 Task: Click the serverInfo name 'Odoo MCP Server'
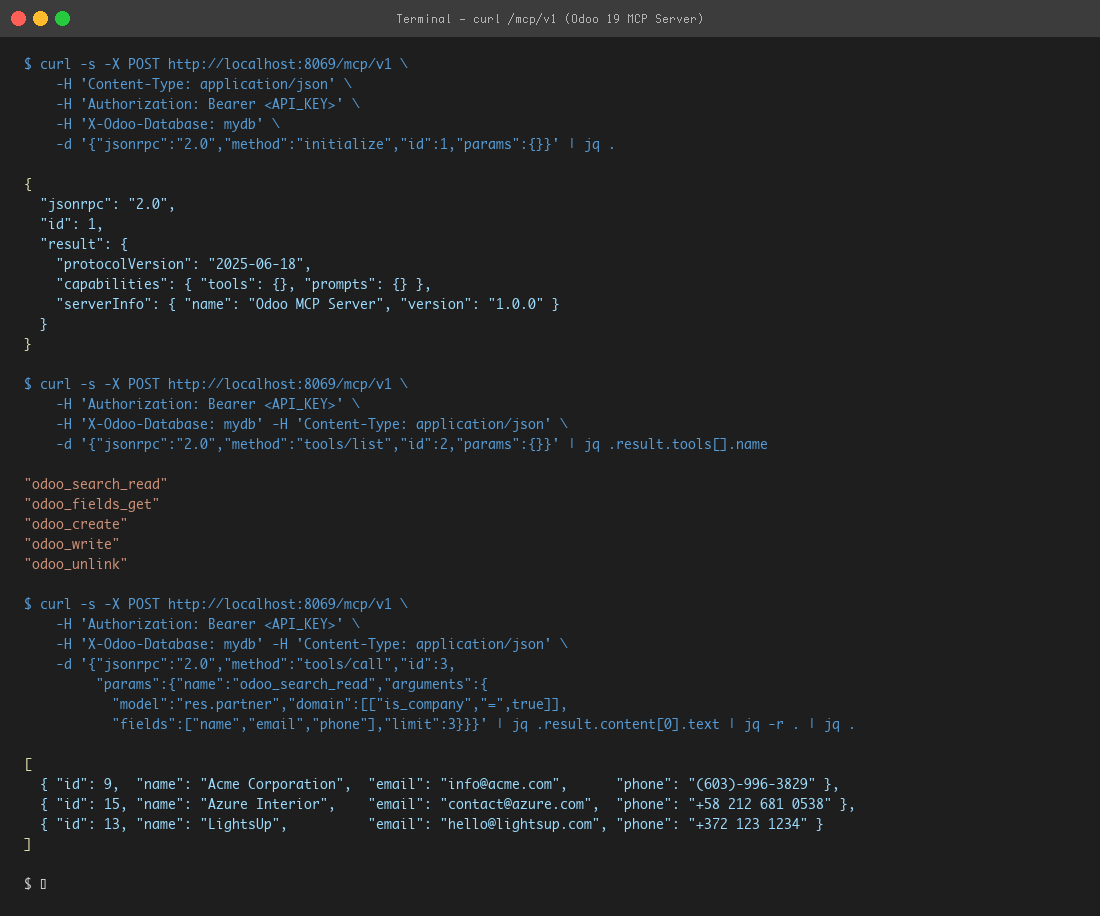click(316, 304)
